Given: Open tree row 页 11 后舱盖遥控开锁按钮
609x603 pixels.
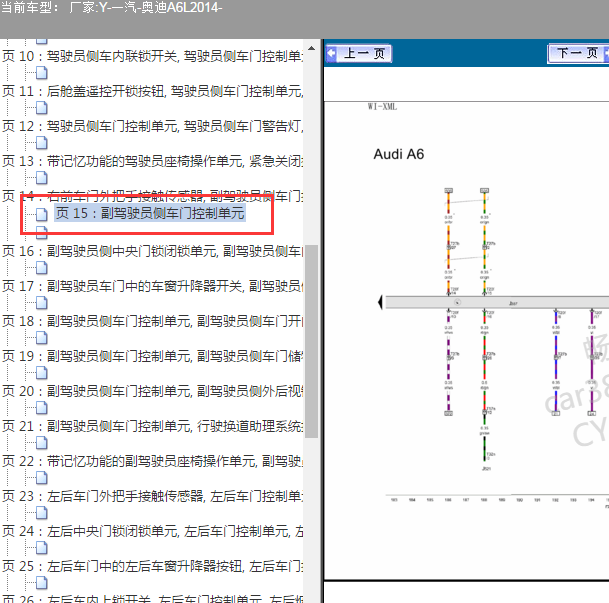Looking at the screenshot, I should (152, 91).
